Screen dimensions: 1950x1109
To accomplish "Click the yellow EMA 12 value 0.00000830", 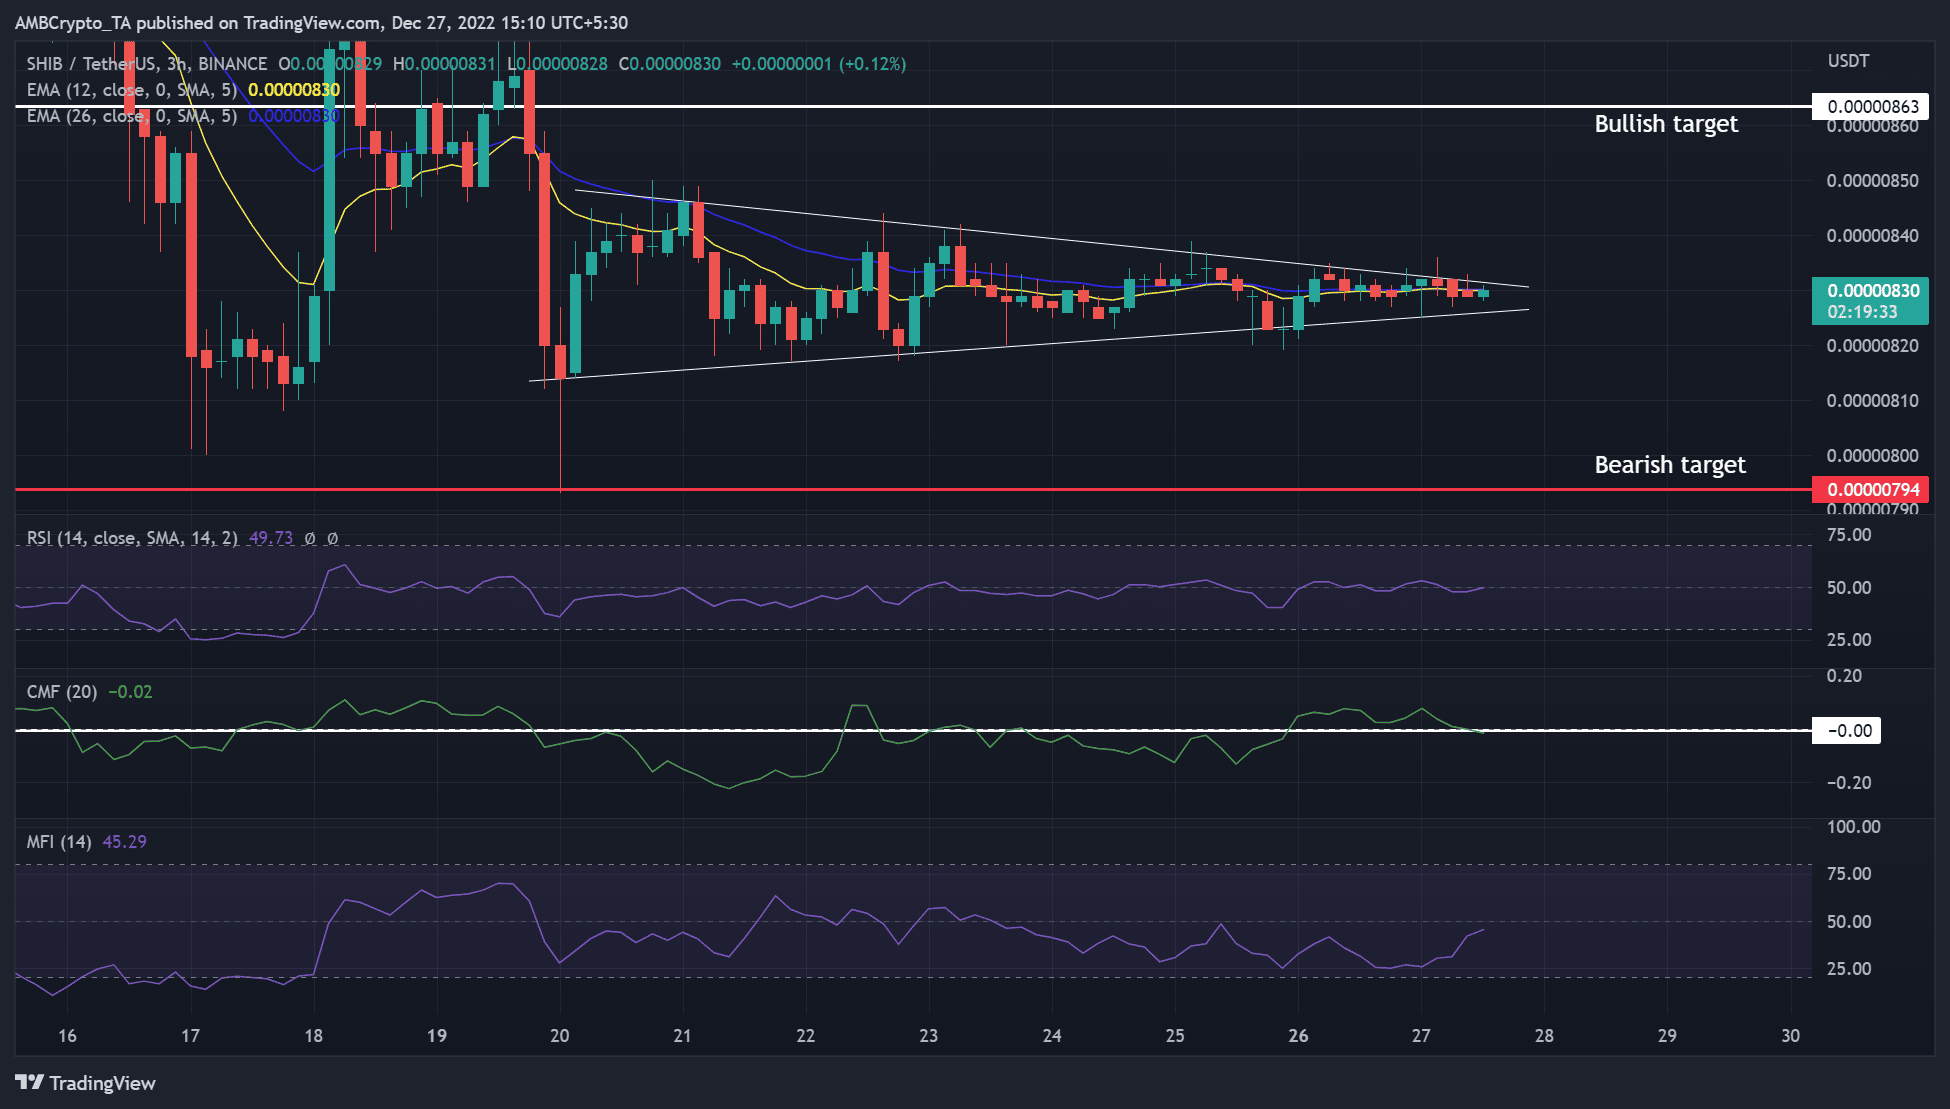I will pos(294,90).
